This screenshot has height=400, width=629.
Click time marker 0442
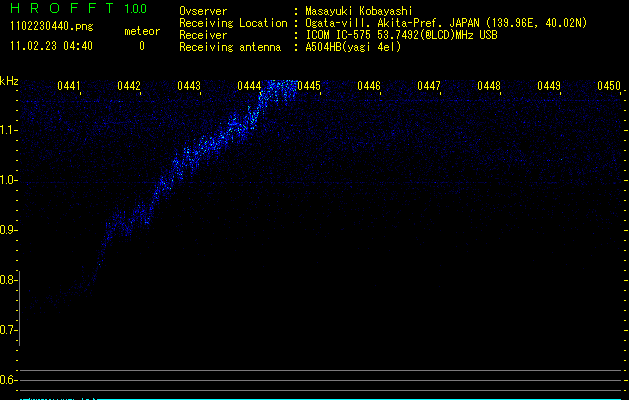click(129, 86)
